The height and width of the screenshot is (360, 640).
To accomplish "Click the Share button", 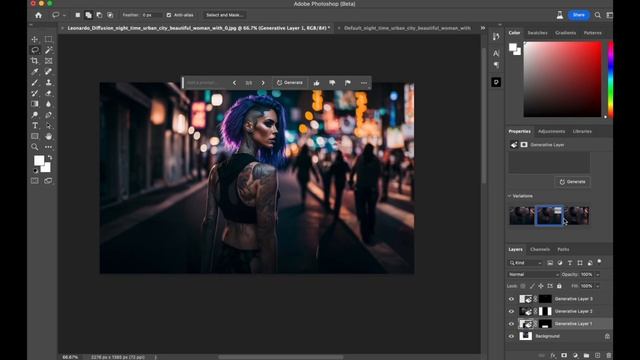I will click(x=578, y=15).
